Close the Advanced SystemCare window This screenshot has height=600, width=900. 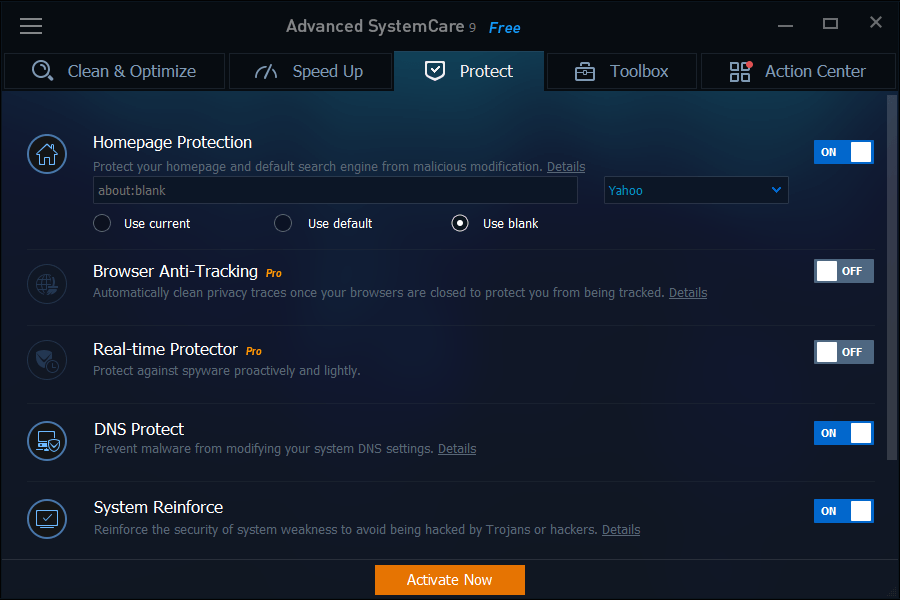[875, 22]
